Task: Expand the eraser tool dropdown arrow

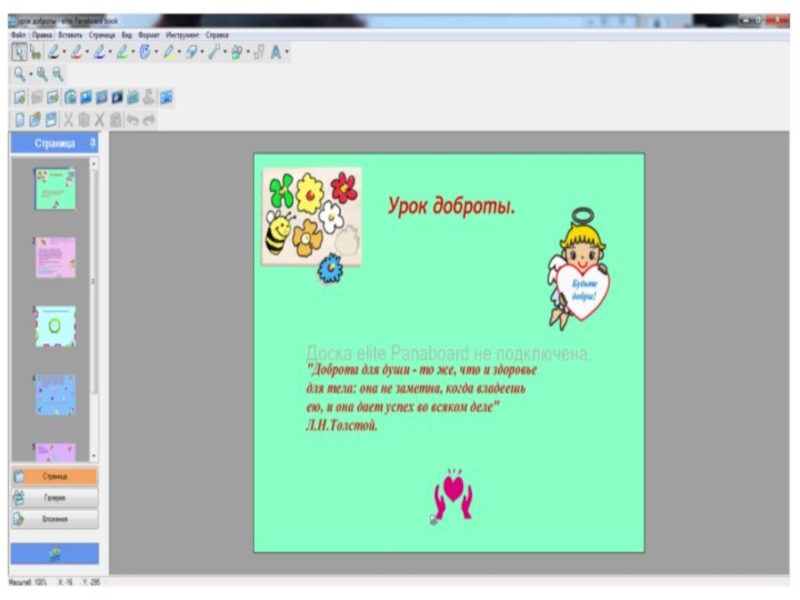Action: [203, 52]
